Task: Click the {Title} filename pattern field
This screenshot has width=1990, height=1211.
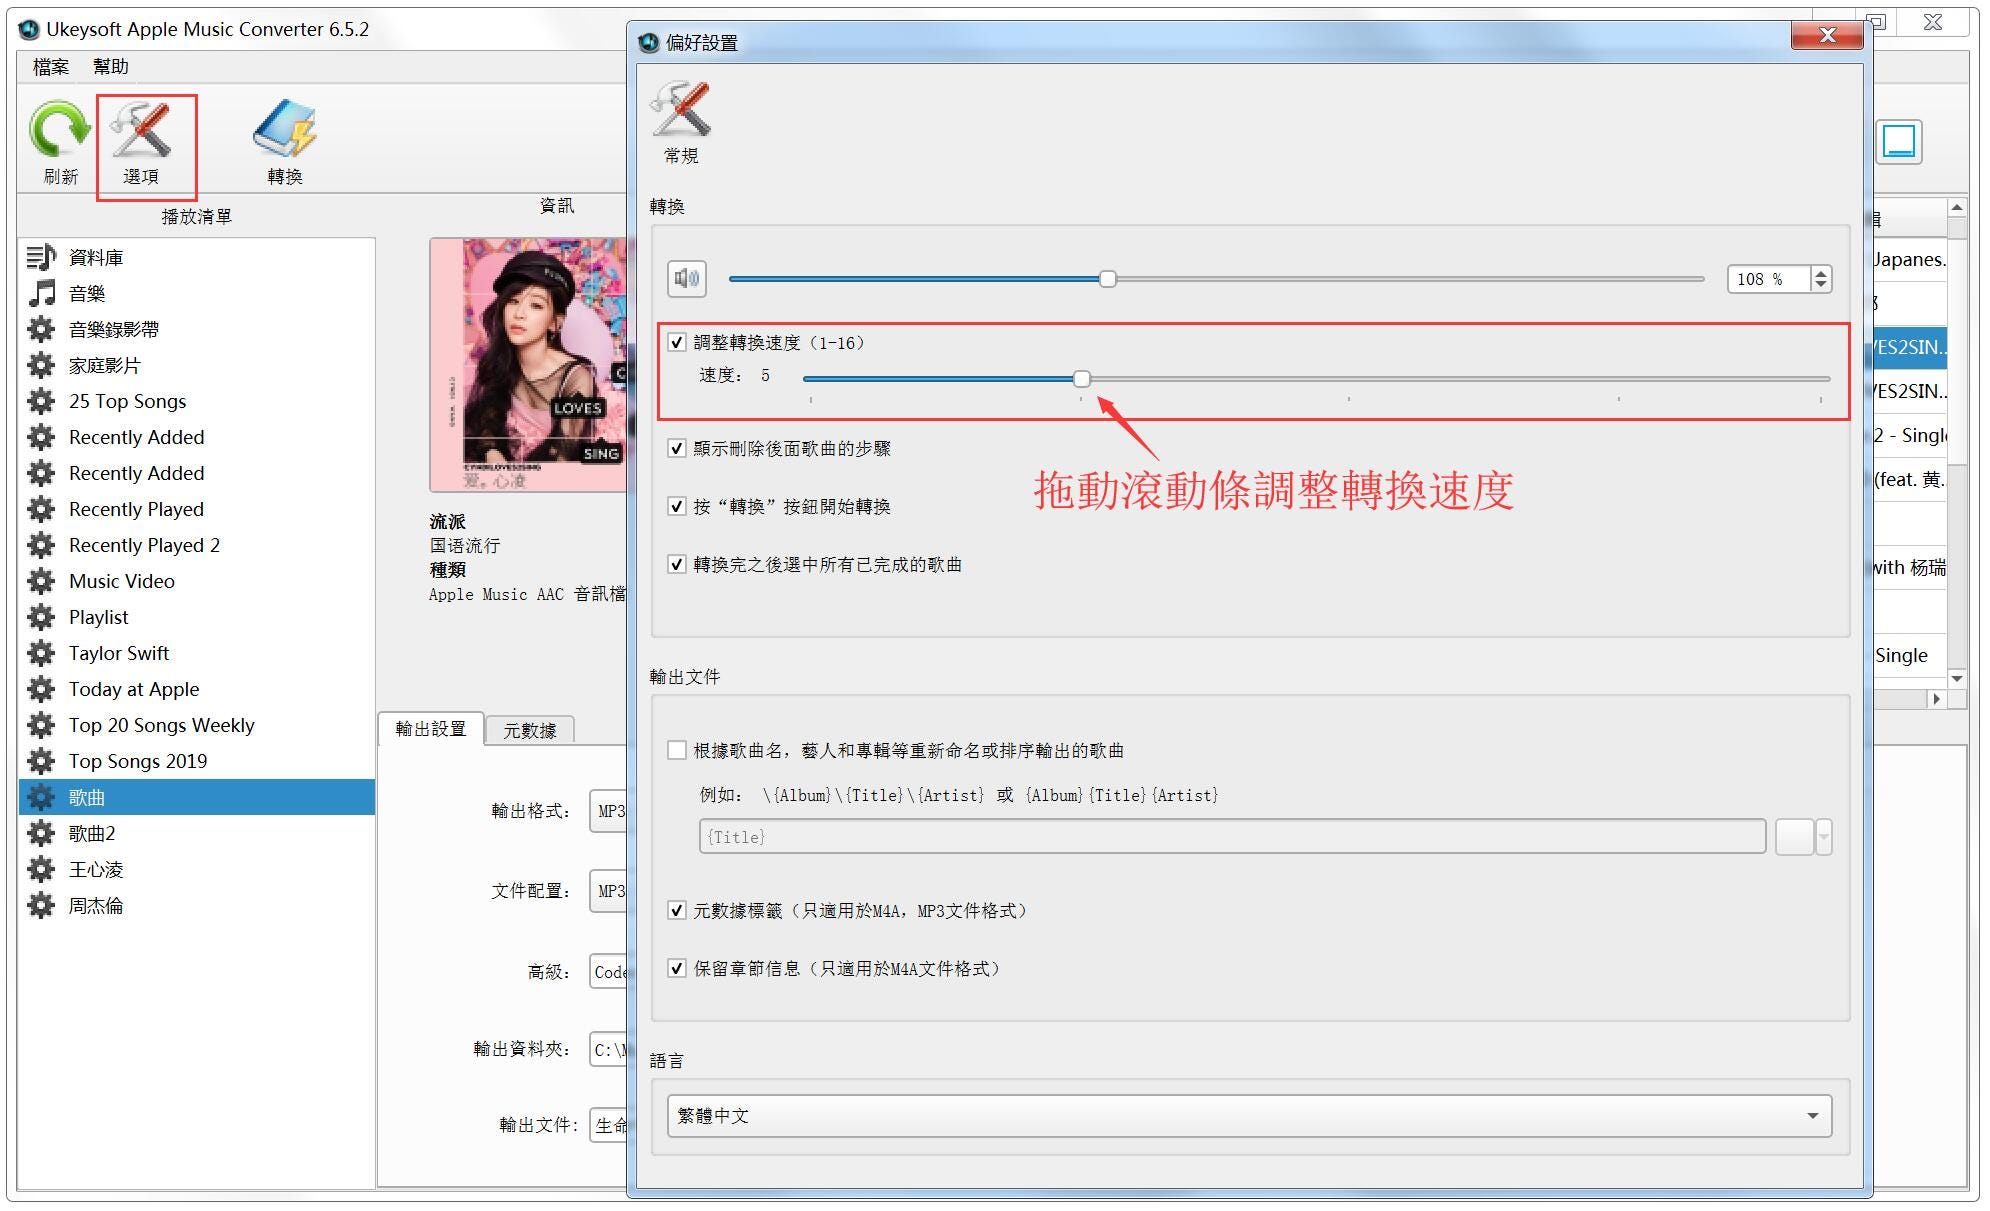Action: coord(1232,837)
